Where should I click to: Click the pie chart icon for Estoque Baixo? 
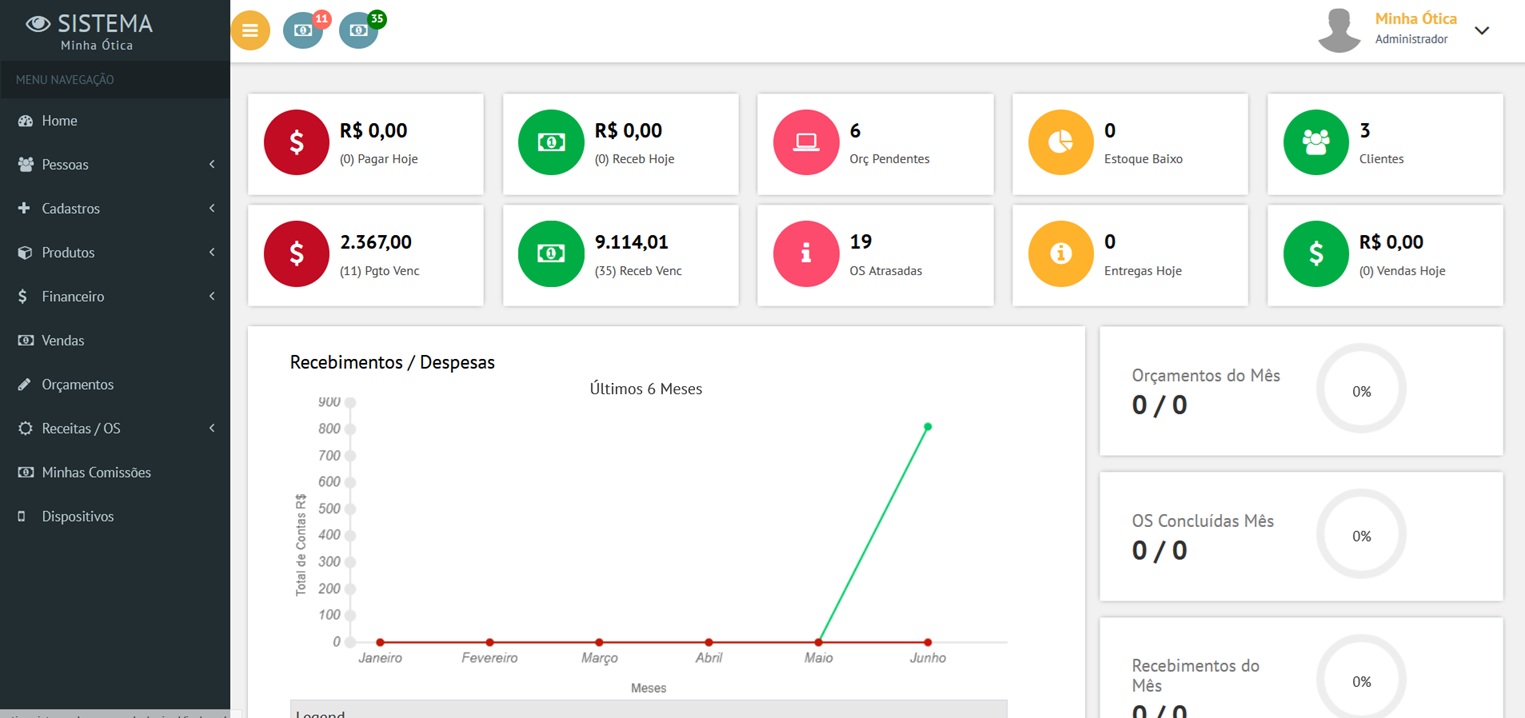tap(1061, 142)
